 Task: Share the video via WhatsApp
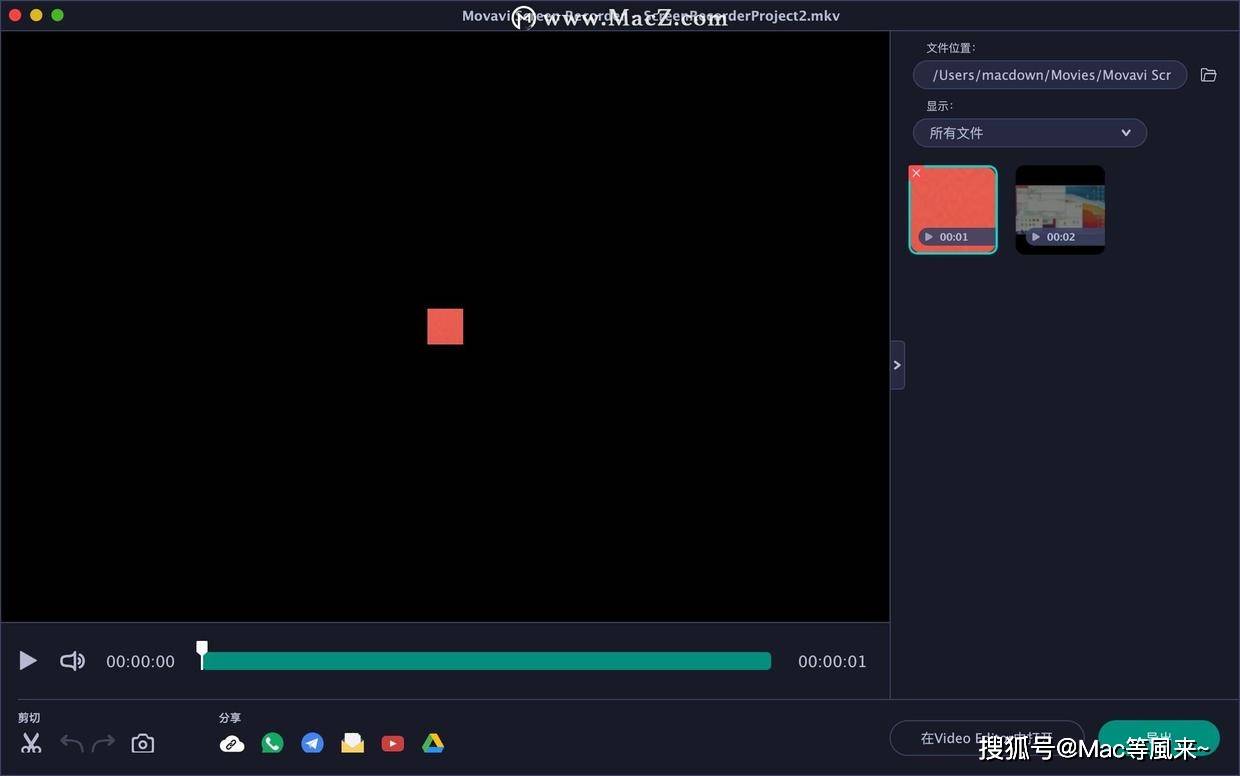(x=272, y=743)
